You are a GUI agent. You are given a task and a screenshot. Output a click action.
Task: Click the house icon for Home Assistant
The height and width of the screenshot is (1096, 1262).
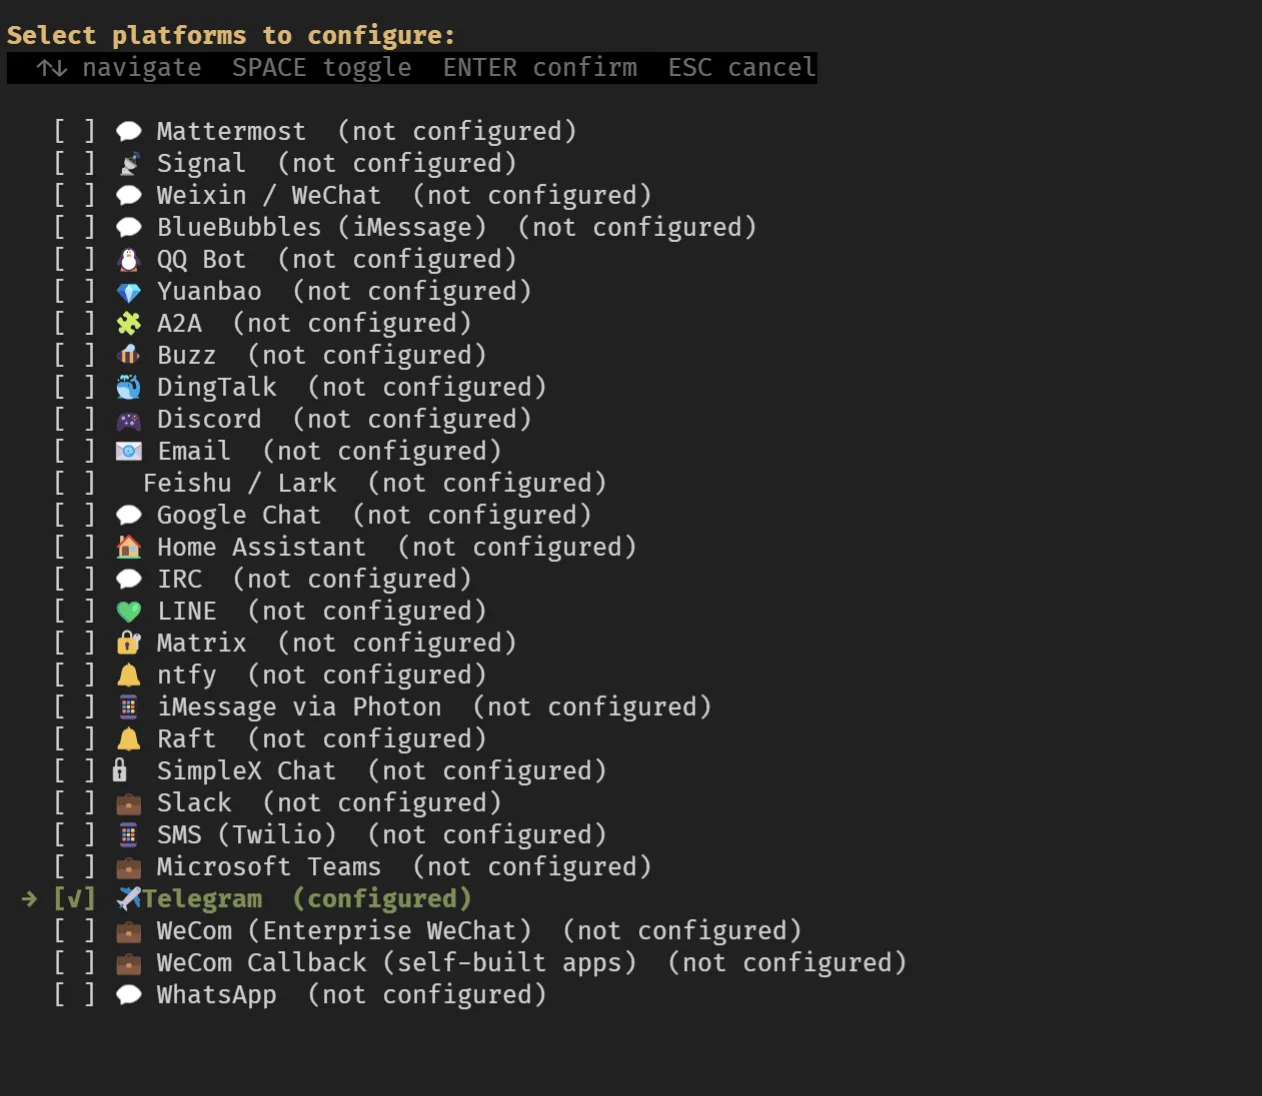(129, 548)
